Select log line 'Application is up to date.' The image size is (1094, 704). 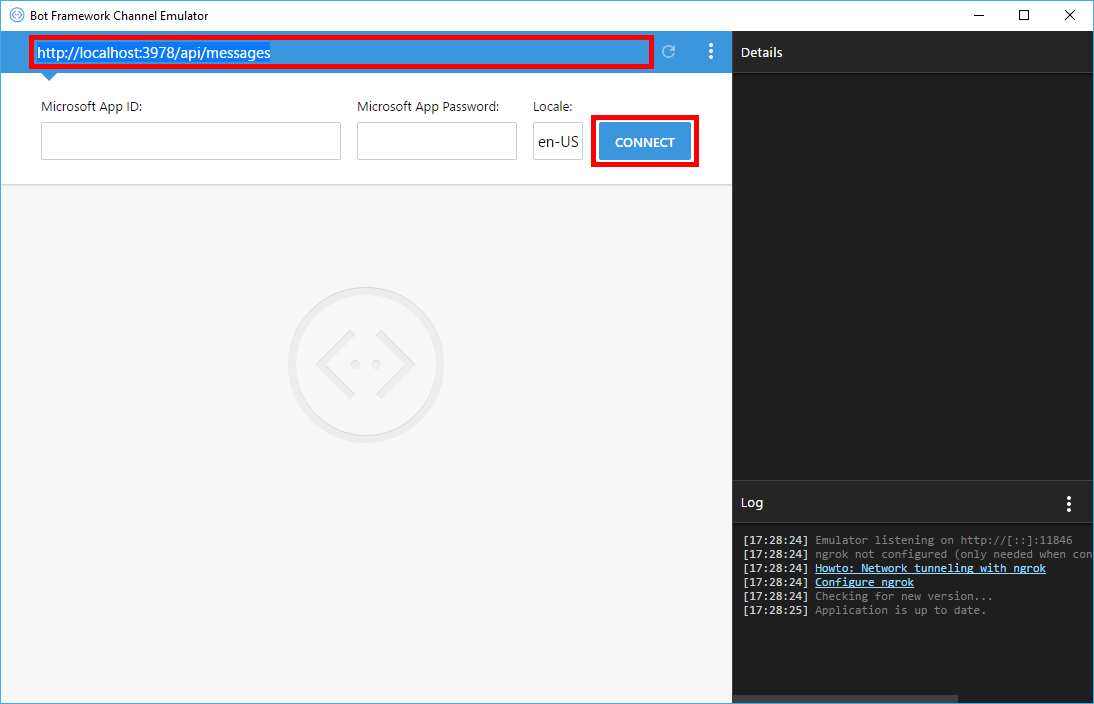click(900, 610)
